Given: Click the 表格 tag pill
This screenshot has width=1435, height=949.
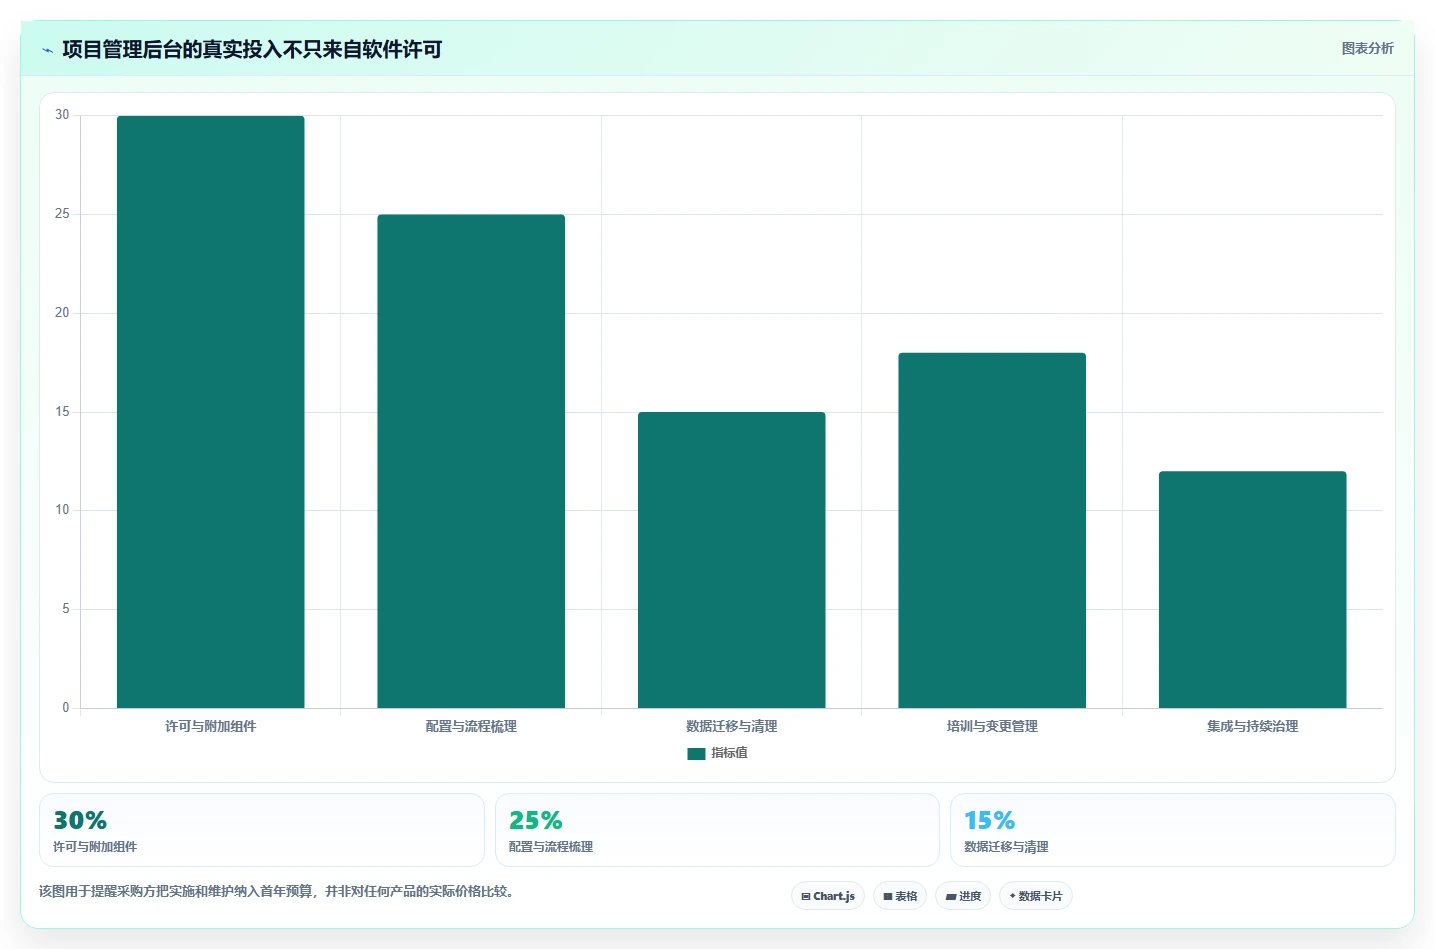Looking at the screenshot, I should (900, 896).
